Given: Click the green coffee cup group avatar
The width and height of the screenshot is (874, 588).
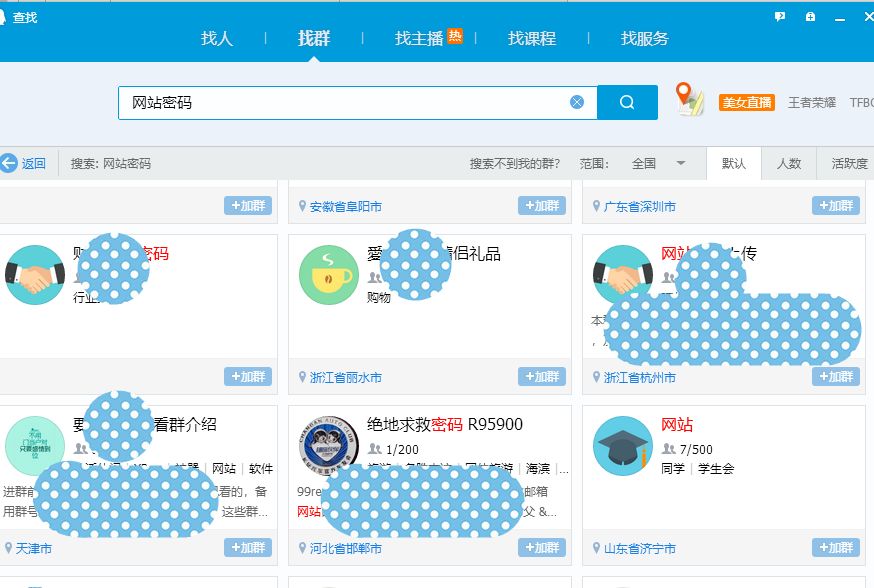Looking at the screenshot, I should click(329, 275).
